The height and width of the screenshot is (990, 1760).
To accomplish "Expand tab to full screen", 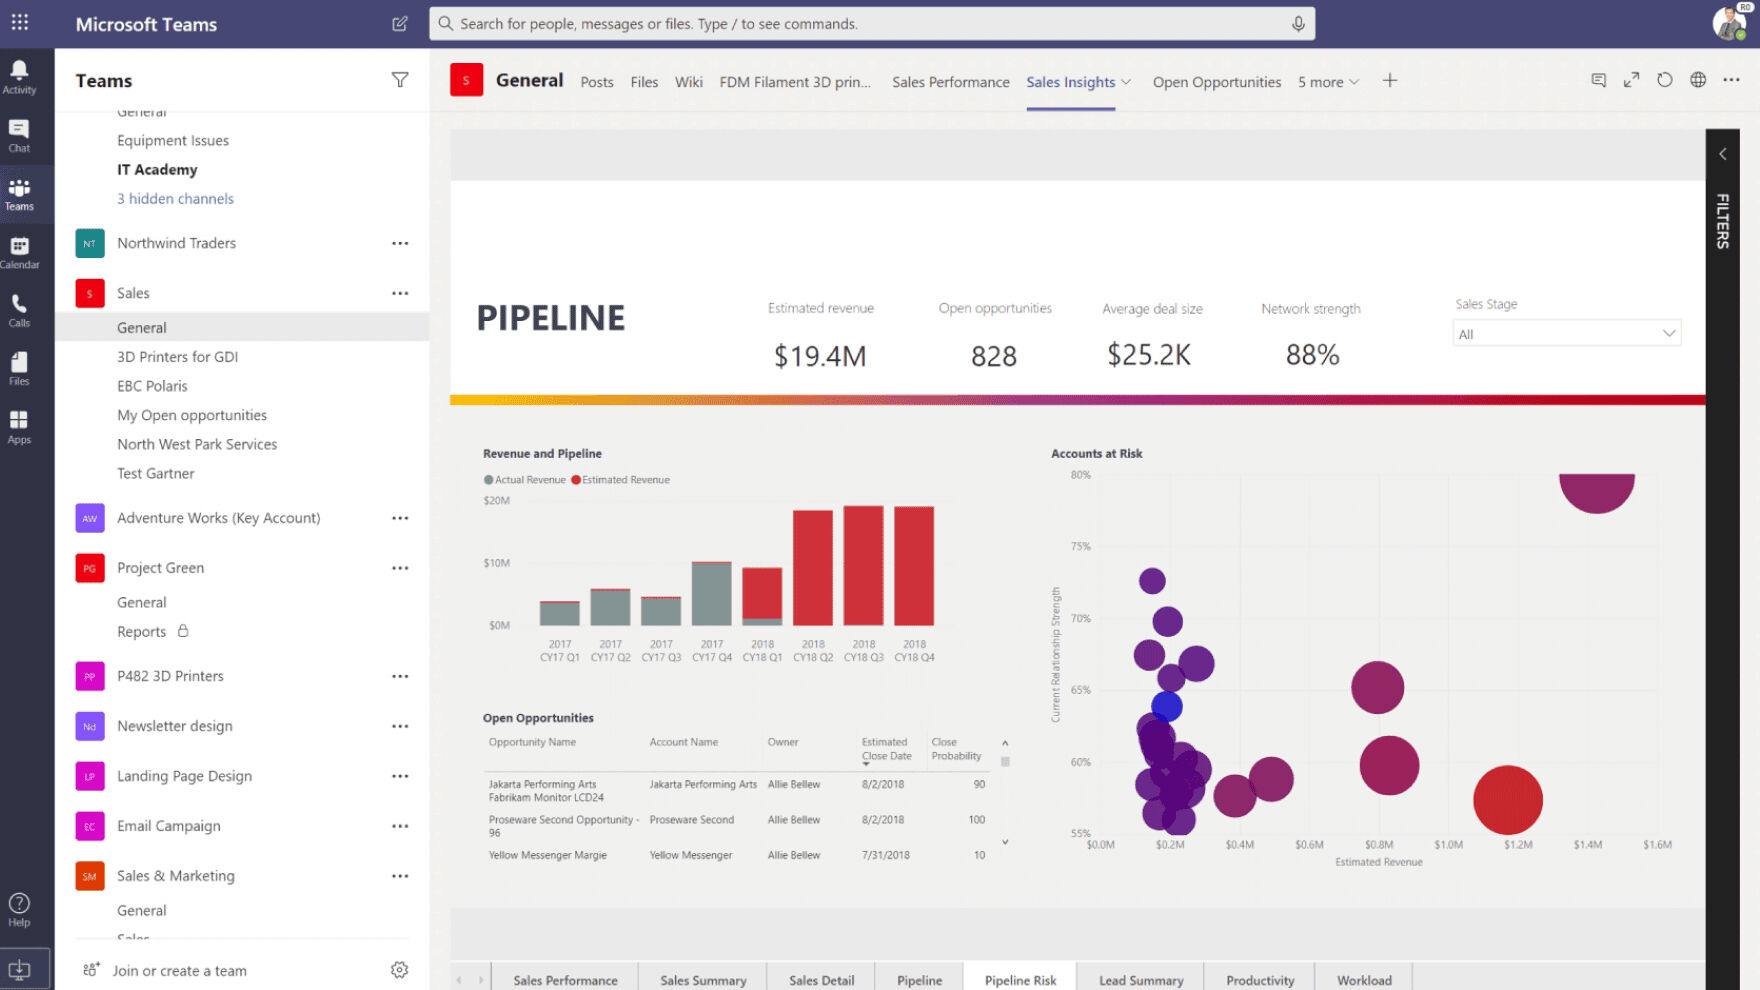I will point(1631,80).
